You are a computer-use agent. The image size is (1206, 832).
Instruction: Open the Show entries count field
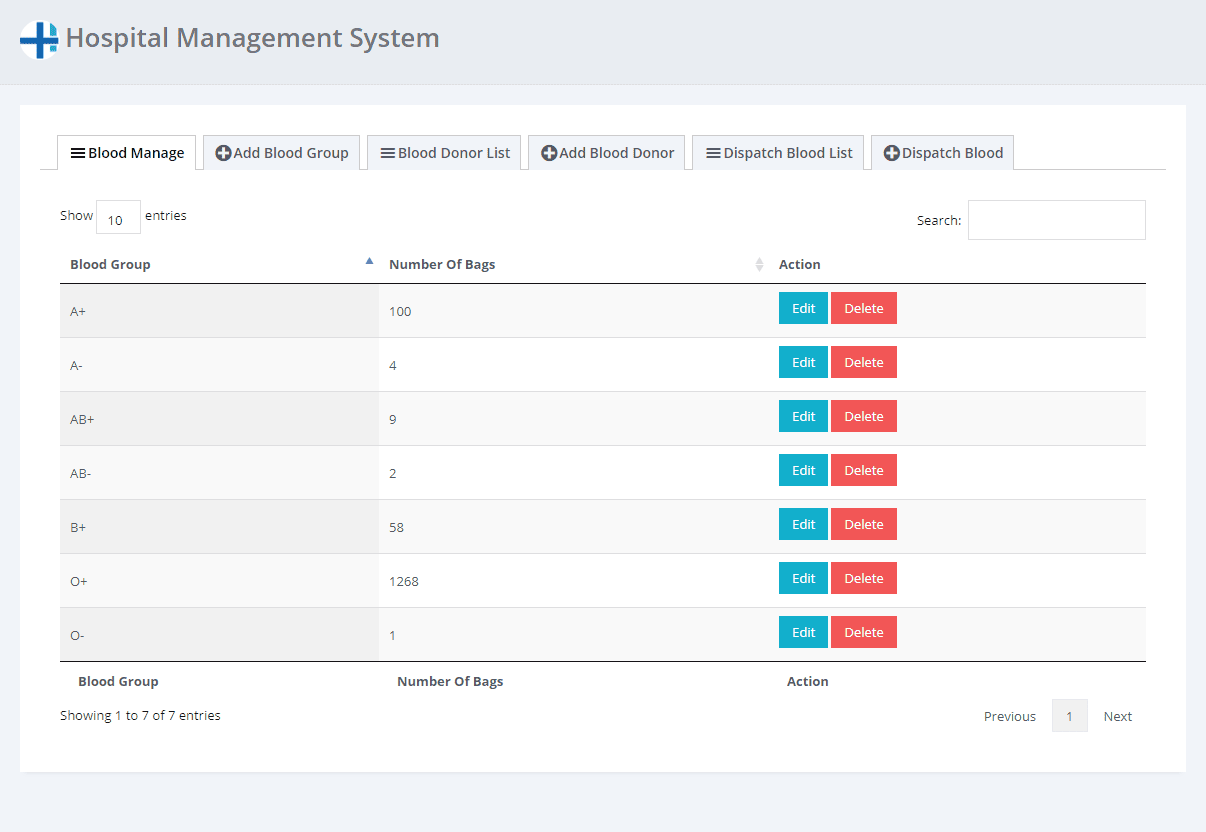[118, 218]
